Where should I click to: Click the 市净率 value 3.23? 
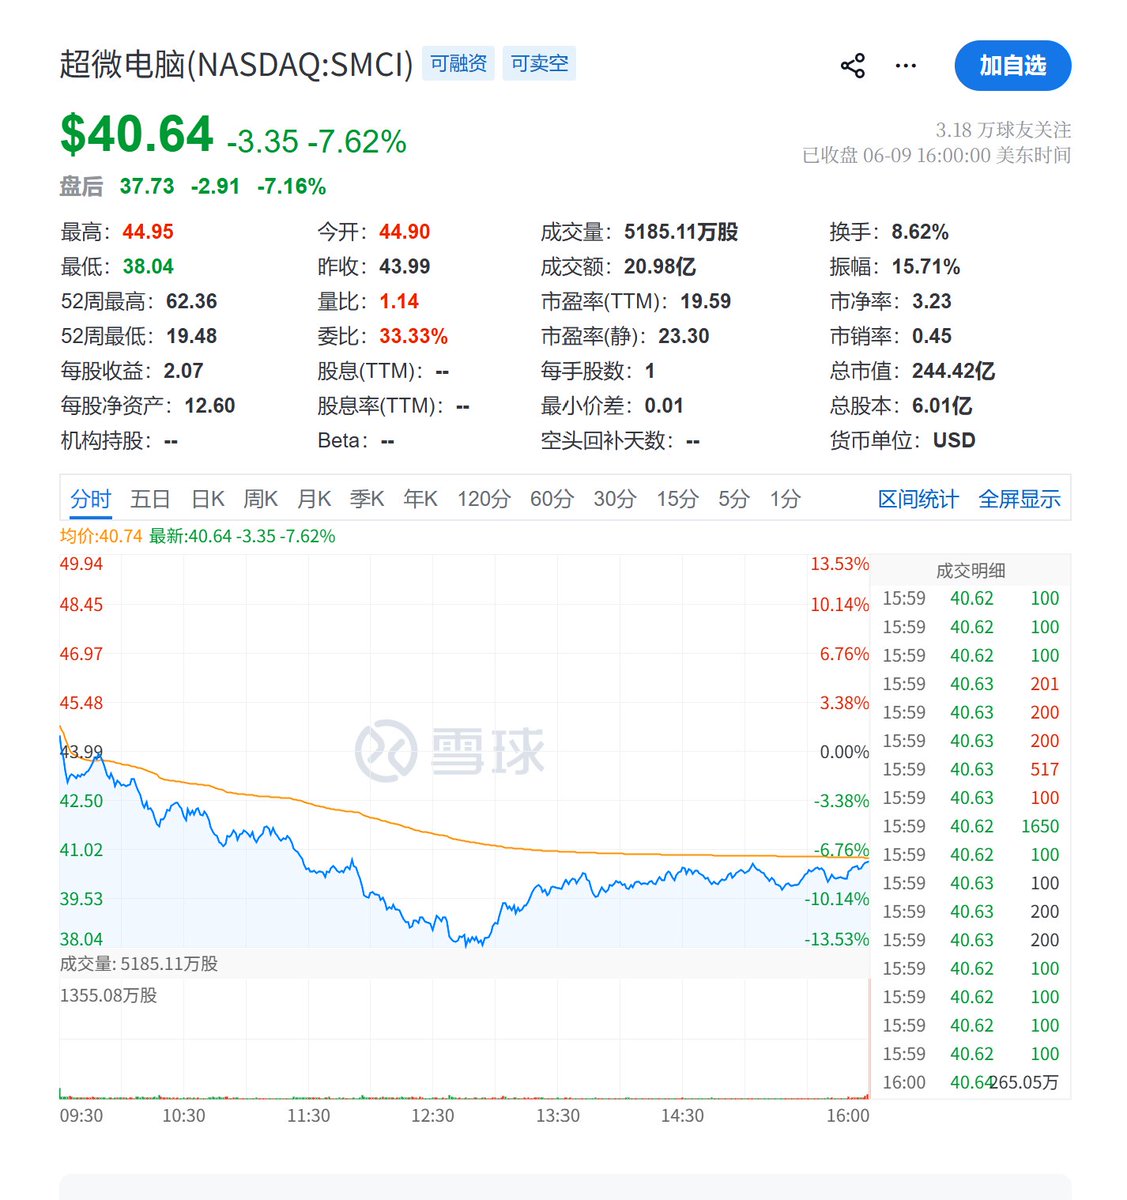pos(932,302)
